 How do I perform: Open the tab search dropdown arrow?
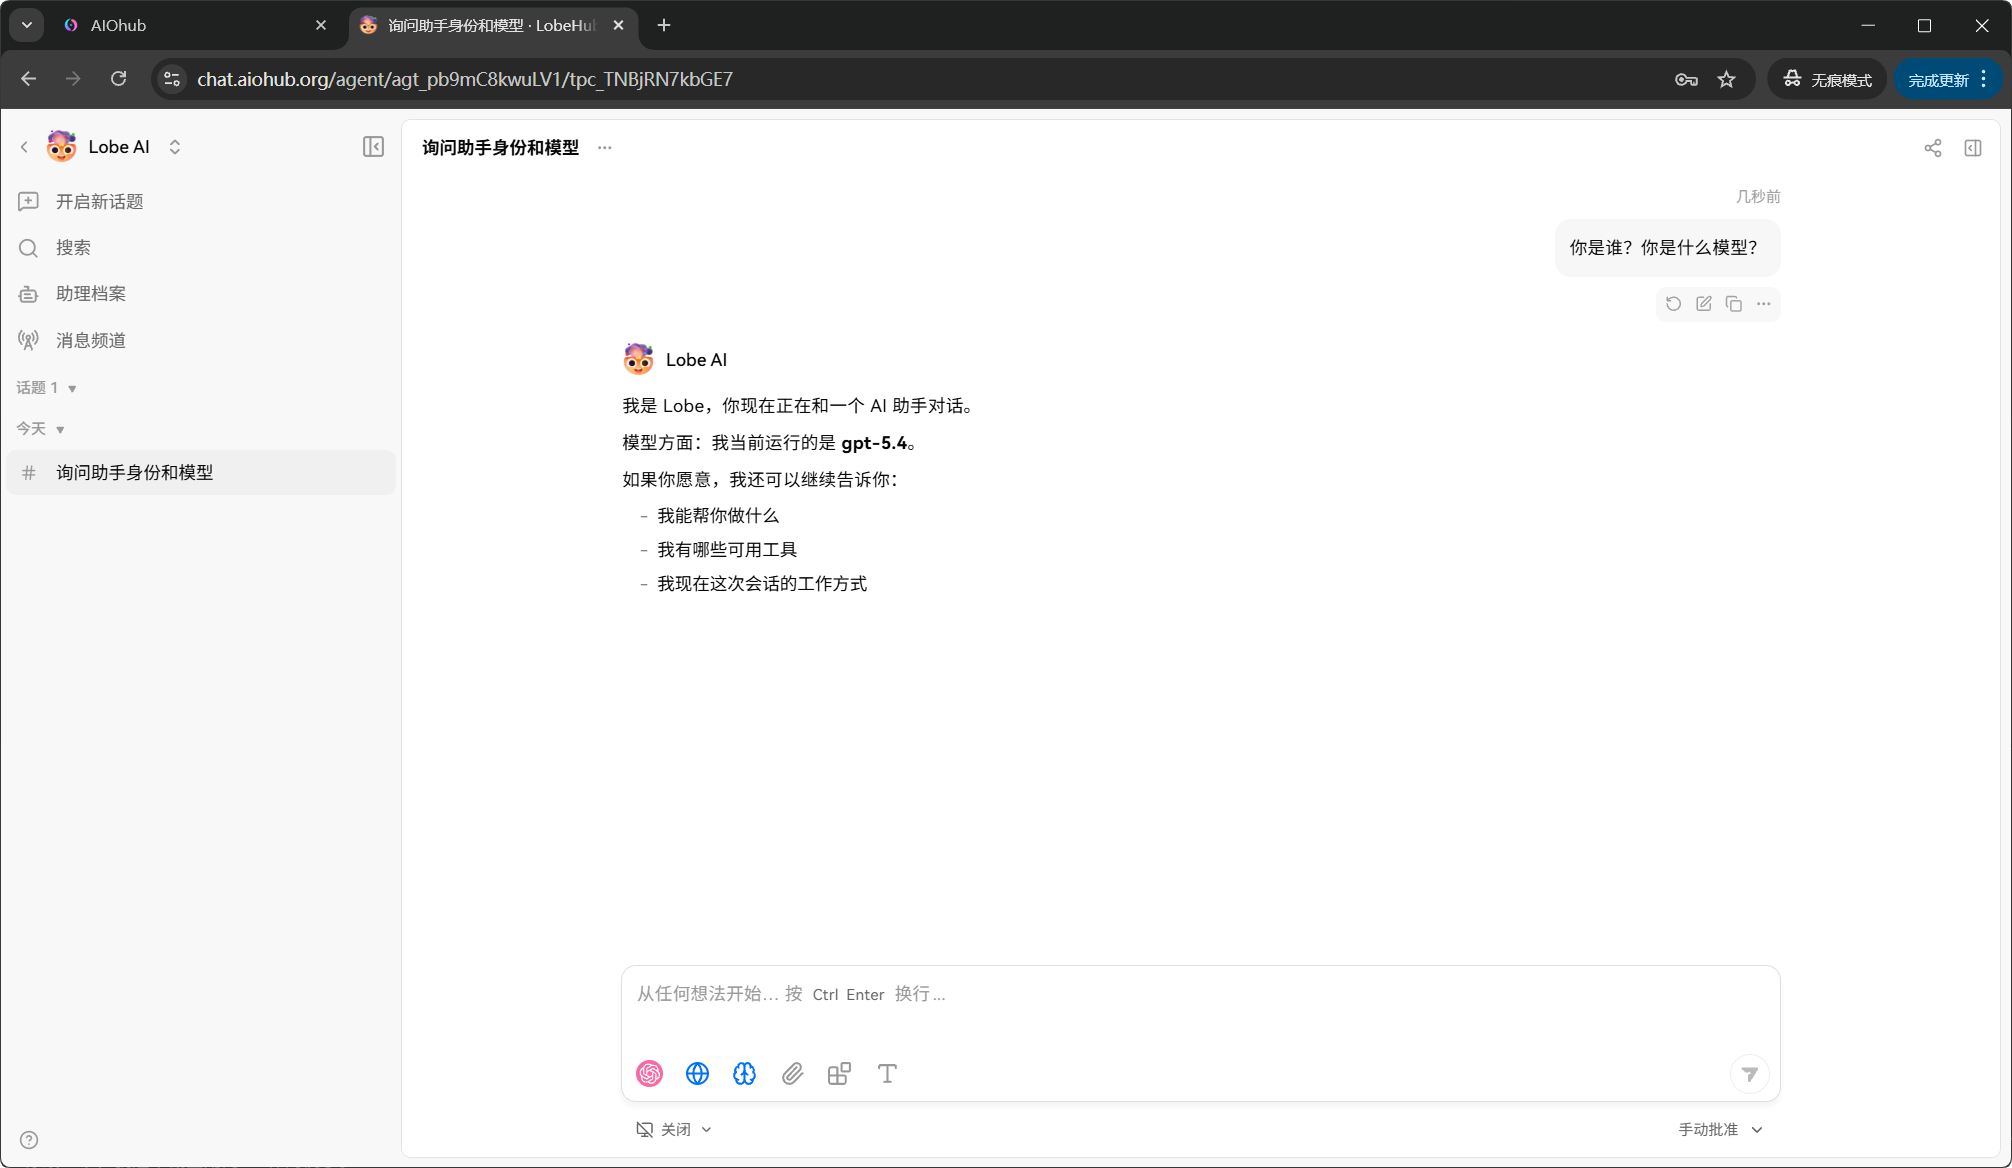27,25
